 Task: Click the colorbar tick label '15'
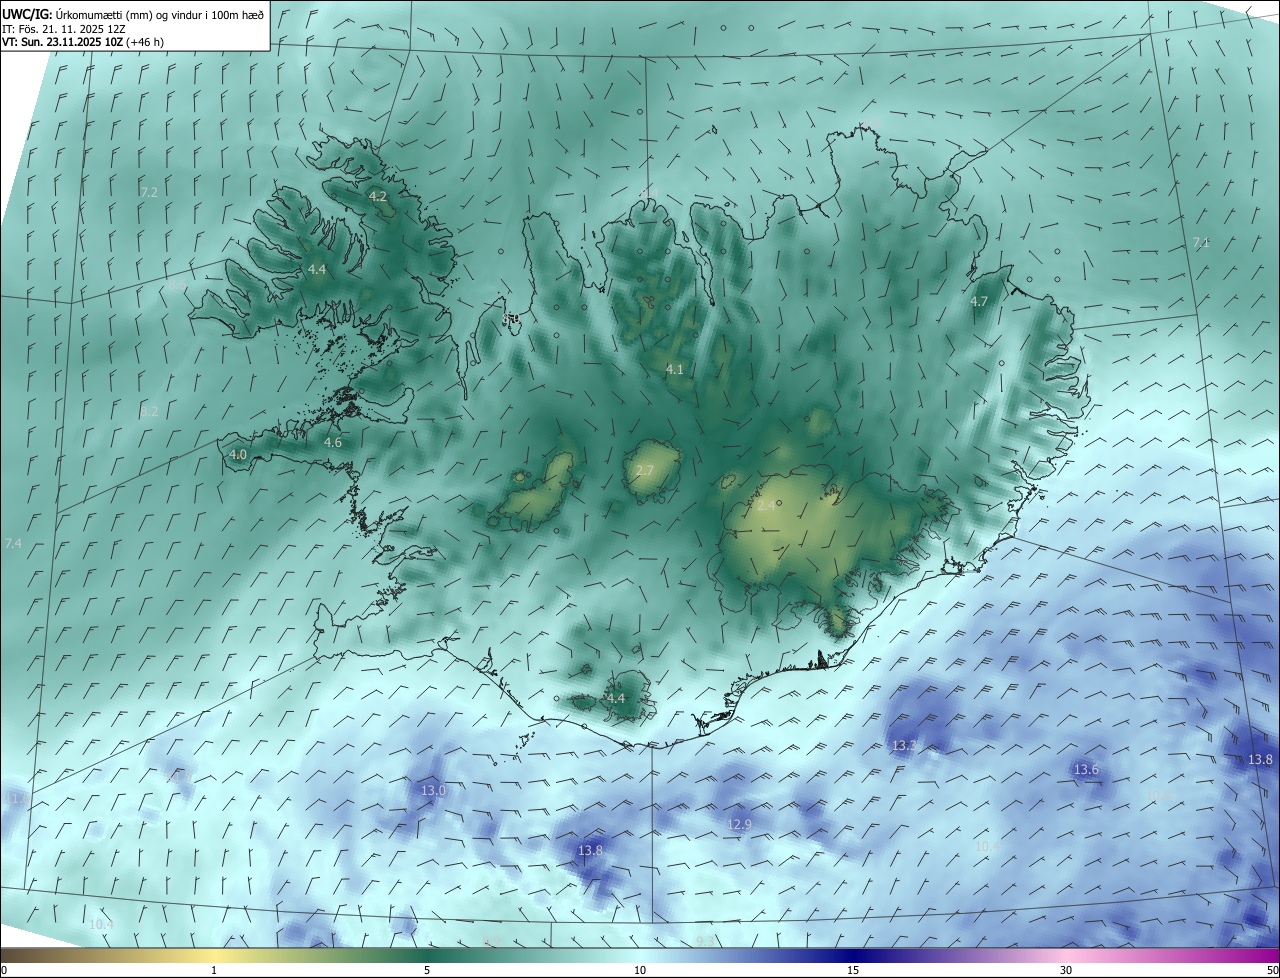853,970
